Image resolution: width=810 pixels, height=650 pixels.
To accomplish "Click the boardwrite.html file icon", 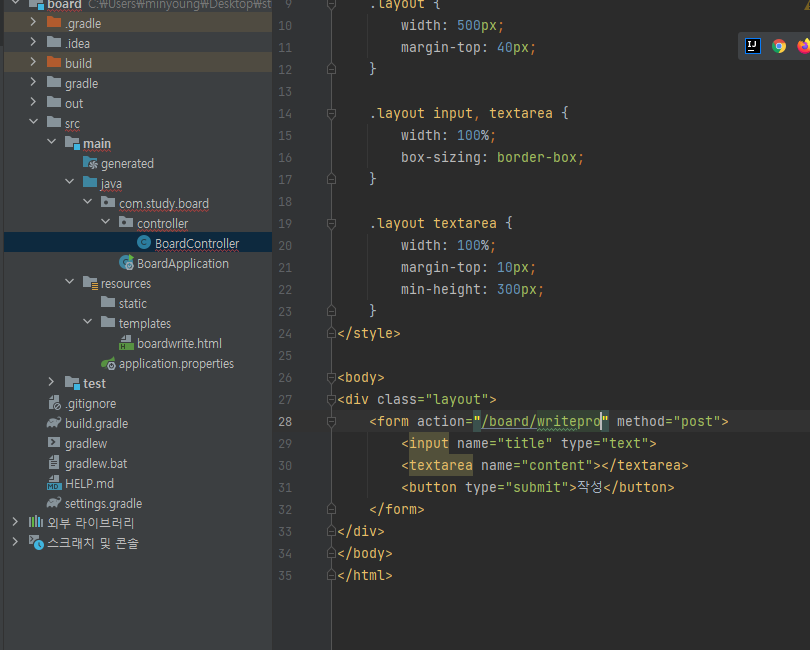I will [x=126, y=343].
